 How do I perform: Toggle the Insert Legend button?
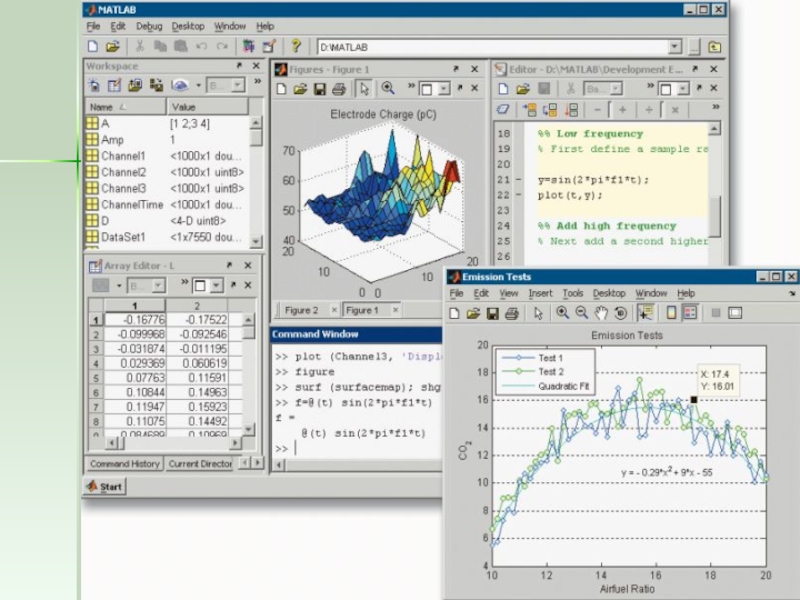(x=690, y=313)
